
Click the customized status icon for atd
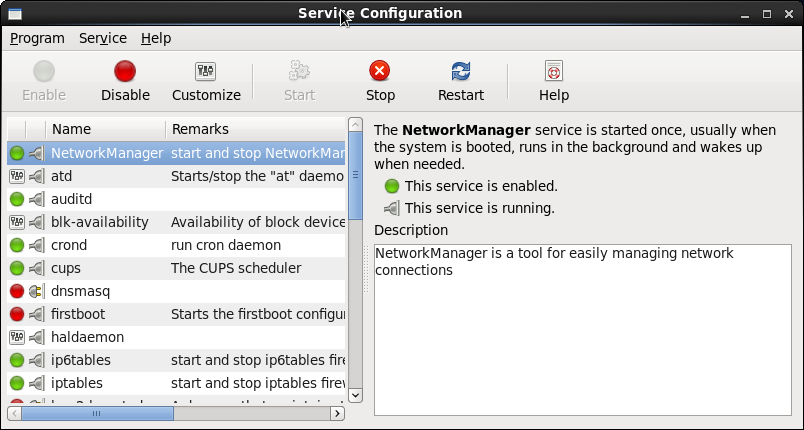coord(17,176)
